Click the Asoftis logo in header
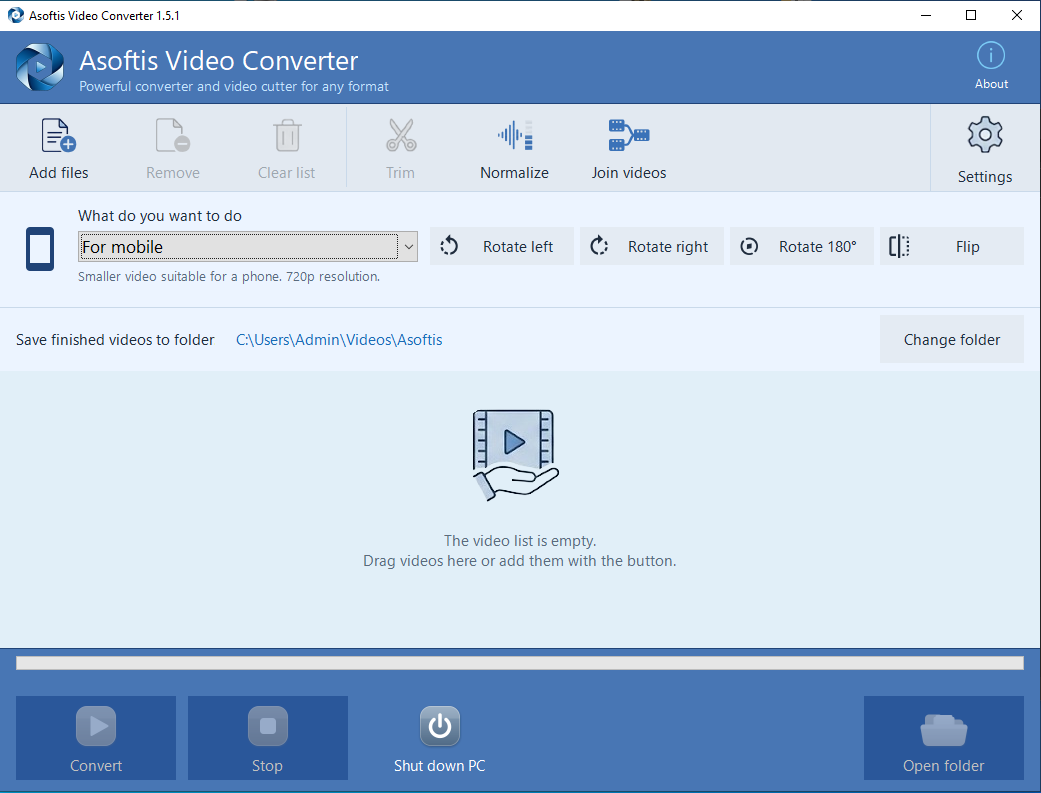The height and width of the screenshot is (793, 1041). coord(40,67)
